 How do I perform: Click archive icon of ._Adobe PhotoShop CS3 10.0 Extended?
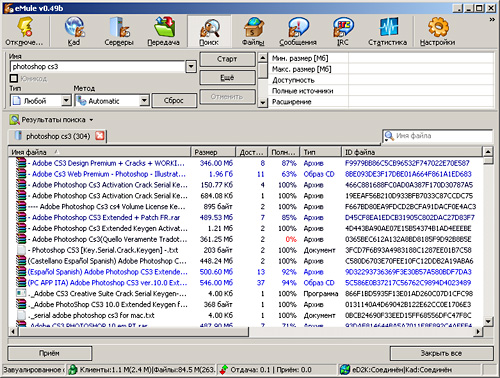coord(21,304)
